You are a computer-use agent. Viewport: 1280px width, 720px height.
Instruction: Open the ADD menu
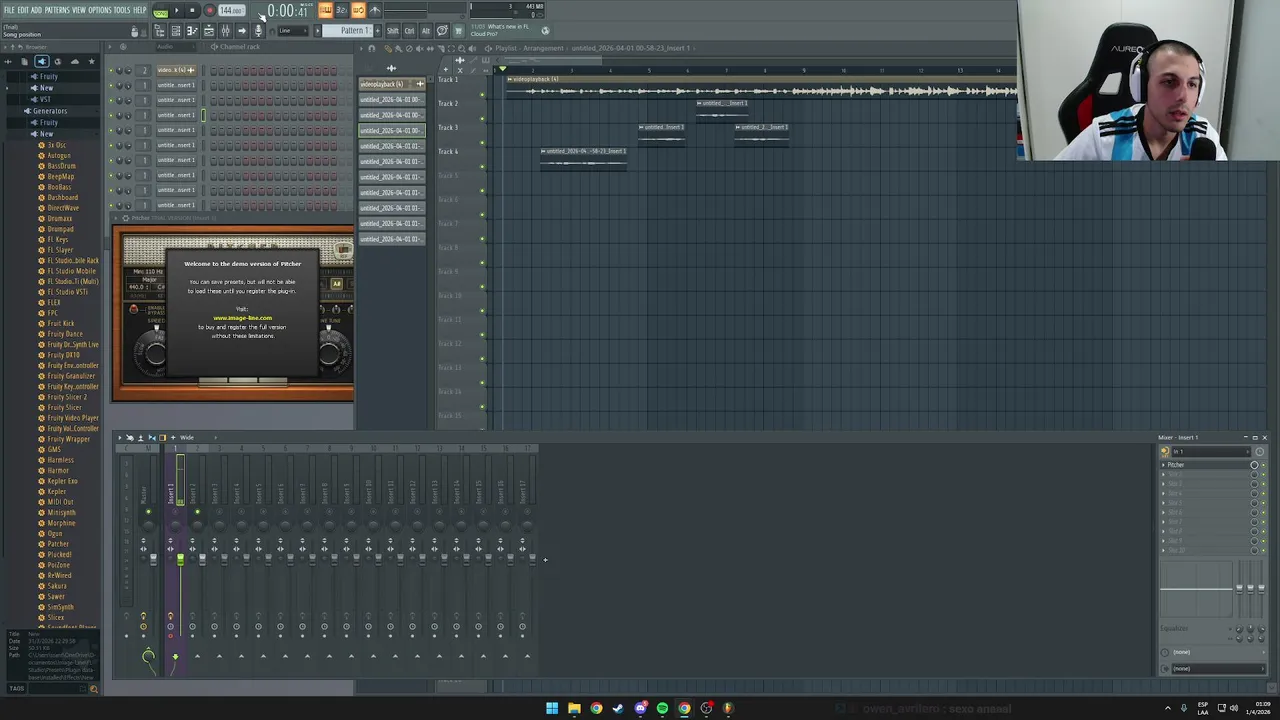coord(37,10)
